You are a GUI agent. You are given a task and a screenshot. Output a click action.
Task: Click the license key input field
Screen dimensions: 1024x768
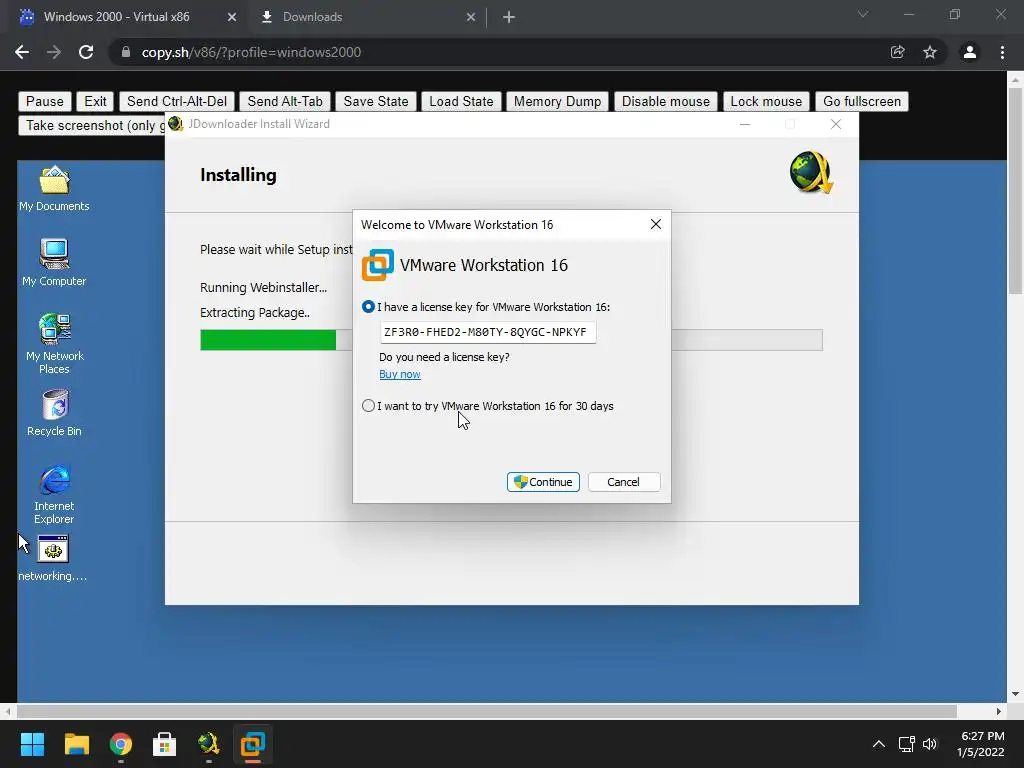(487, 332)
